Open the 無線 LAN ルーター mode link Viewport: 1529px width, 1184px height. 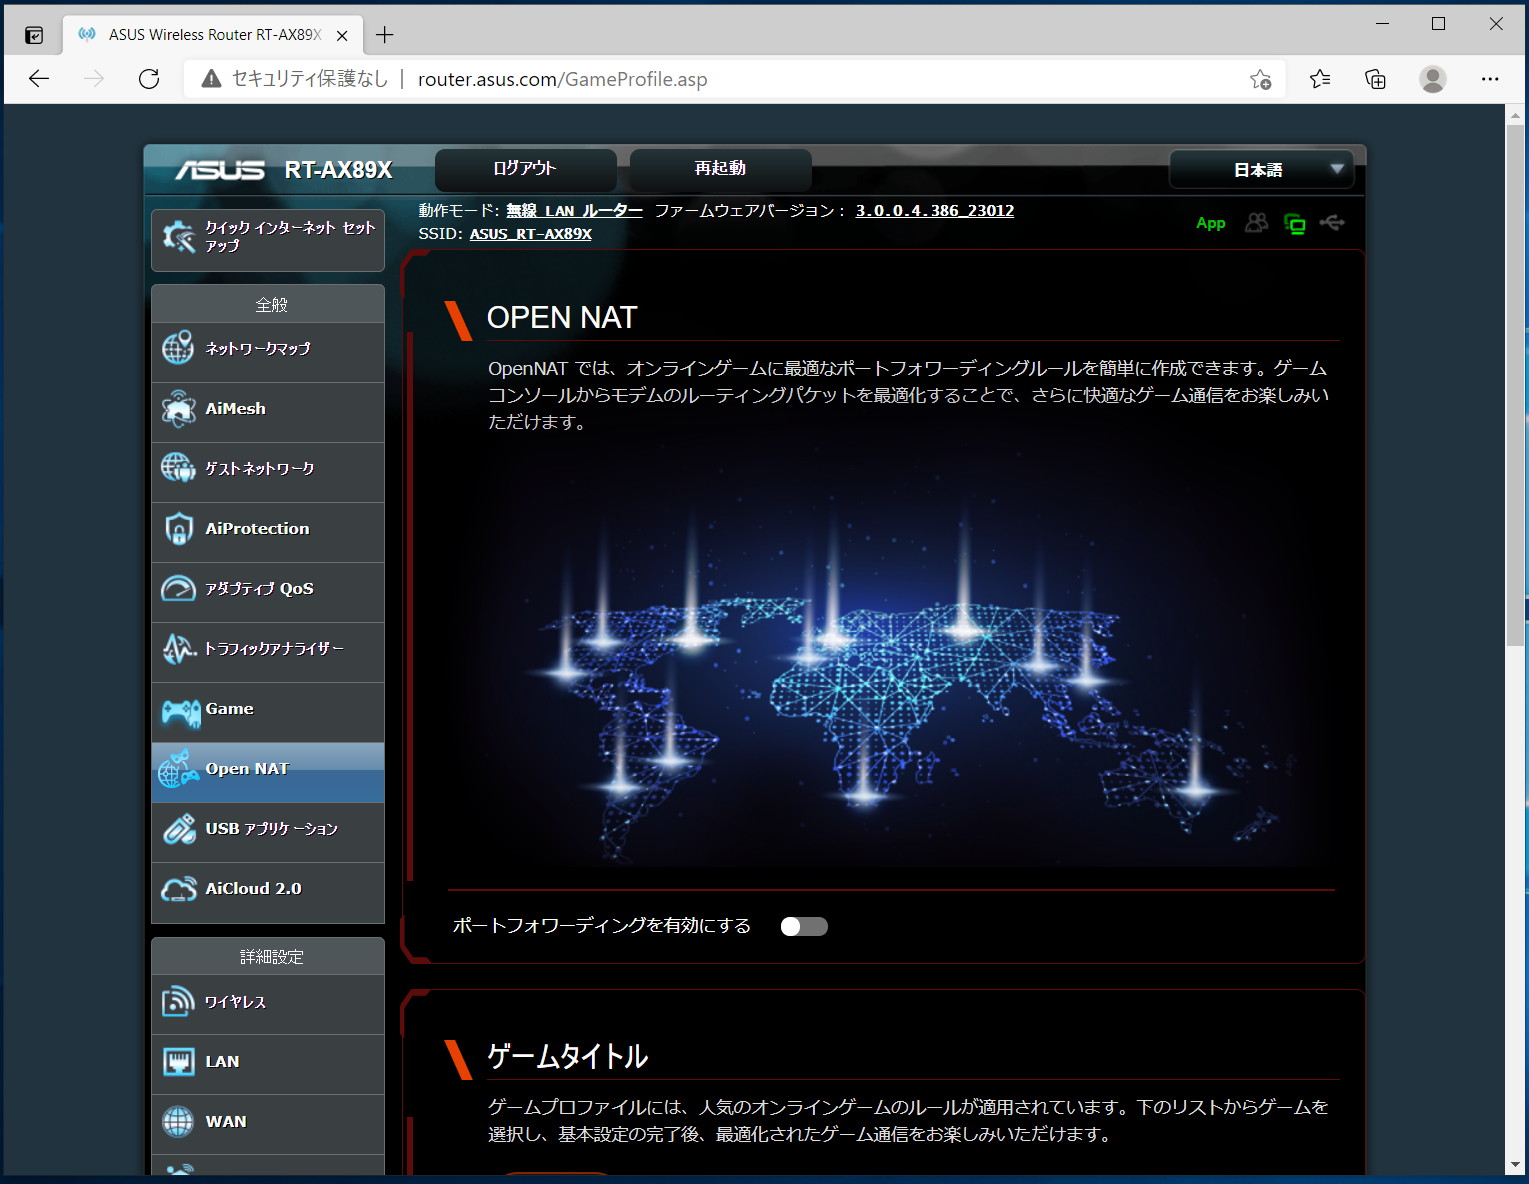click(574, 210)
